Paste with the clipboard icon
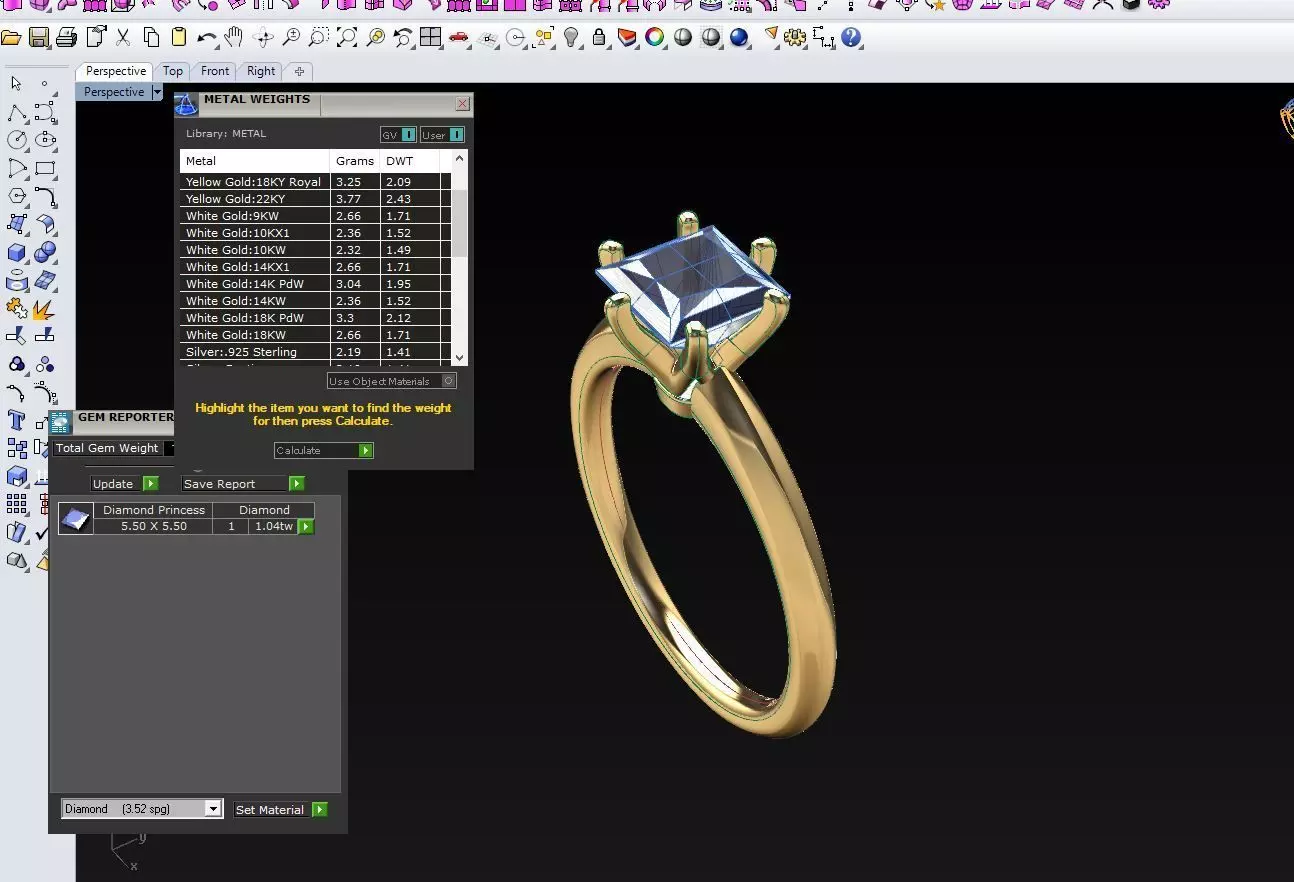Screen dimensions: 1294x882 tap(179, 38)
